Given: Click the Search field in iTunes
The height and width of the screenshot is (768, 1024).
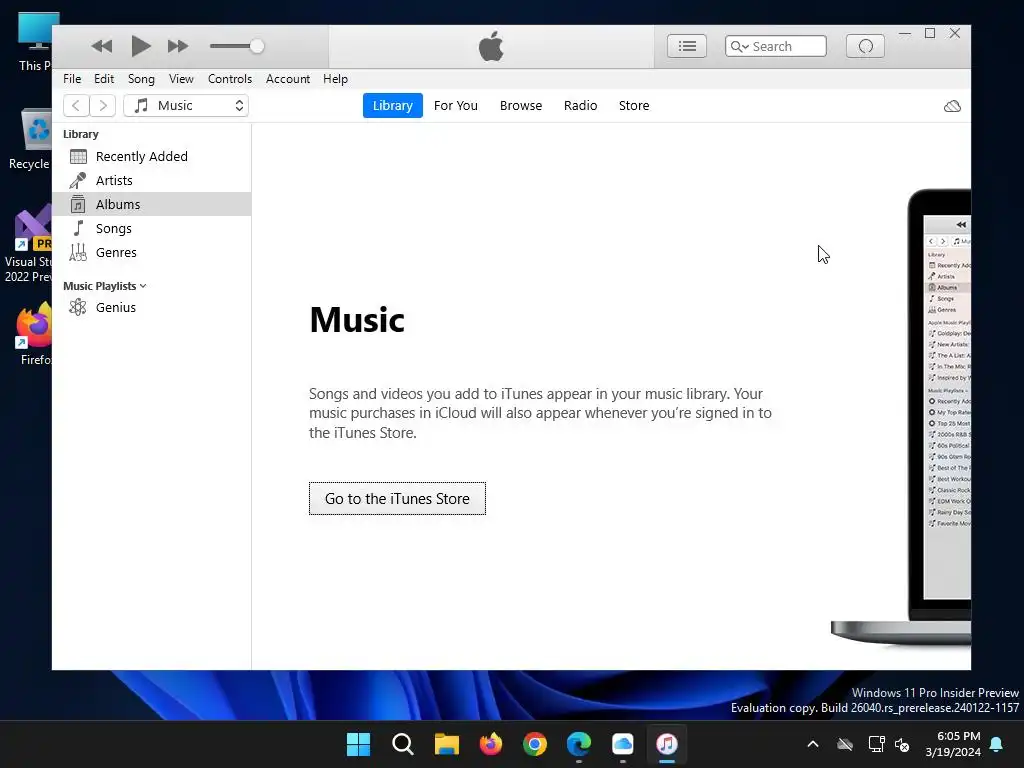Looking at the screenshot, I should point(775,46).
